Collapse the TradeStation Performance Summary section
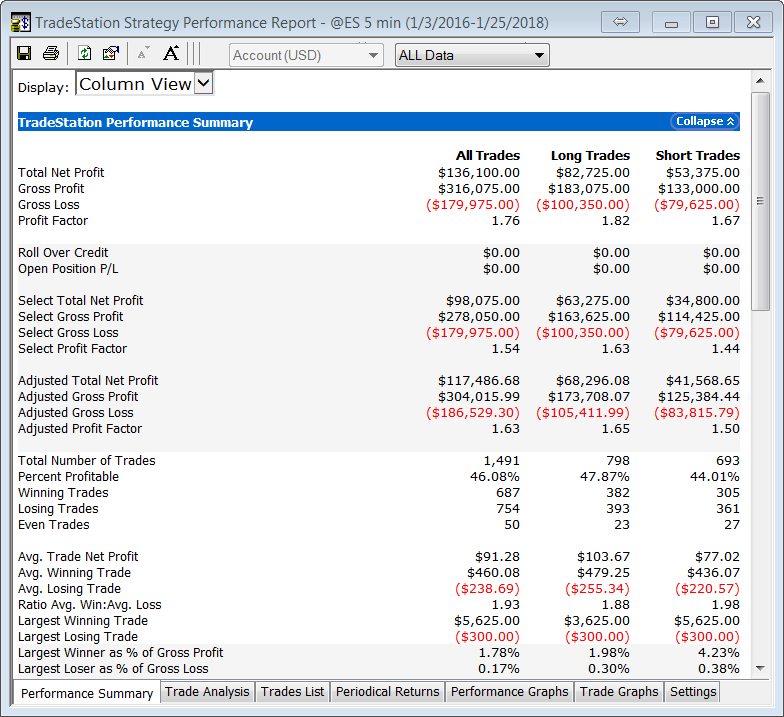 click(x=705, y=121)
